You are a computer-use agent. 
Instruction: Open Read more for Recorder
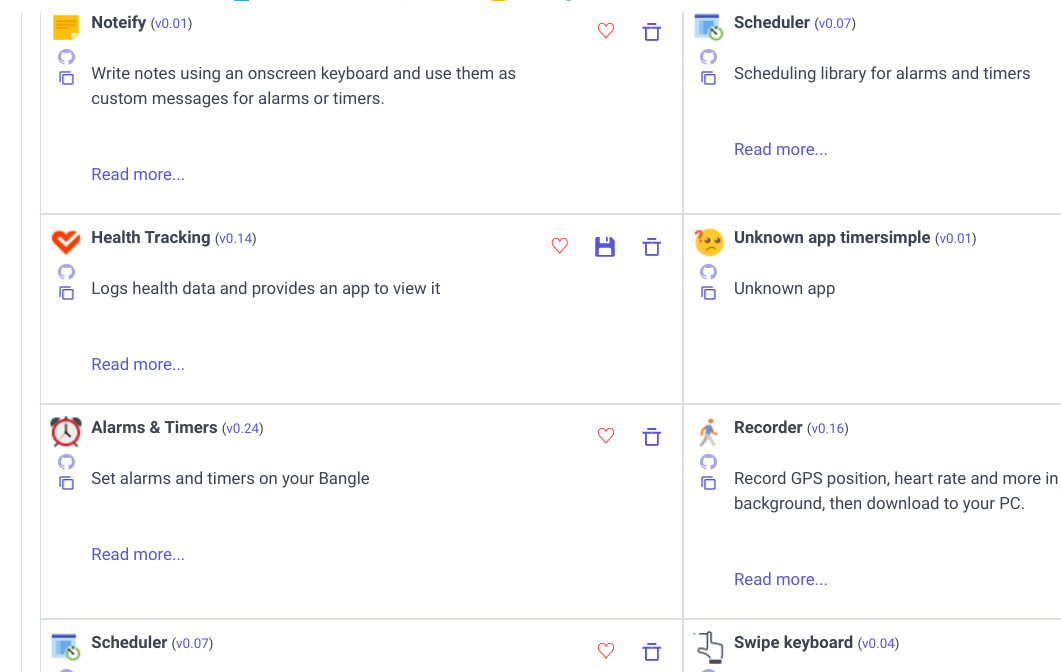point(780,580)
